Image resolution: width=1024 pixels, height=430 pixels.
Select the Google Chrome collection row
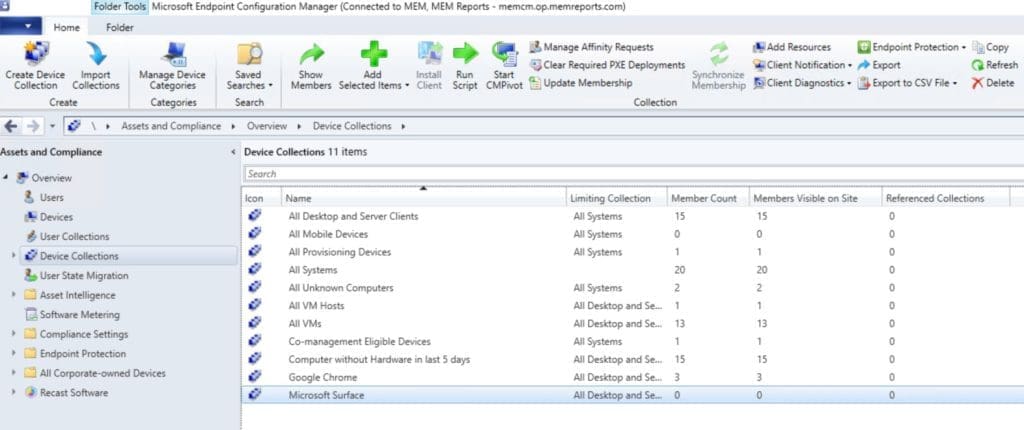tap(632, 377)
